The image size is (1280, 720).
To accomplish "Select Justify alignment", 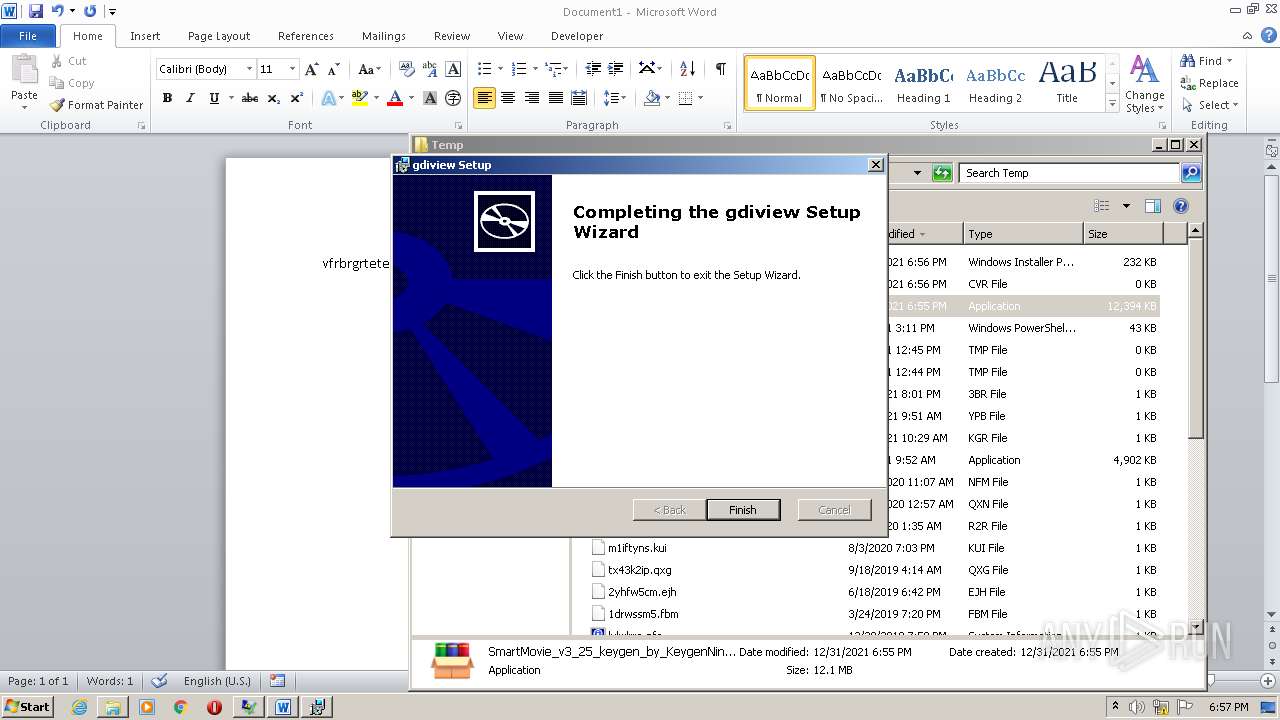I will pyautogui.click(x=555, y=98).
